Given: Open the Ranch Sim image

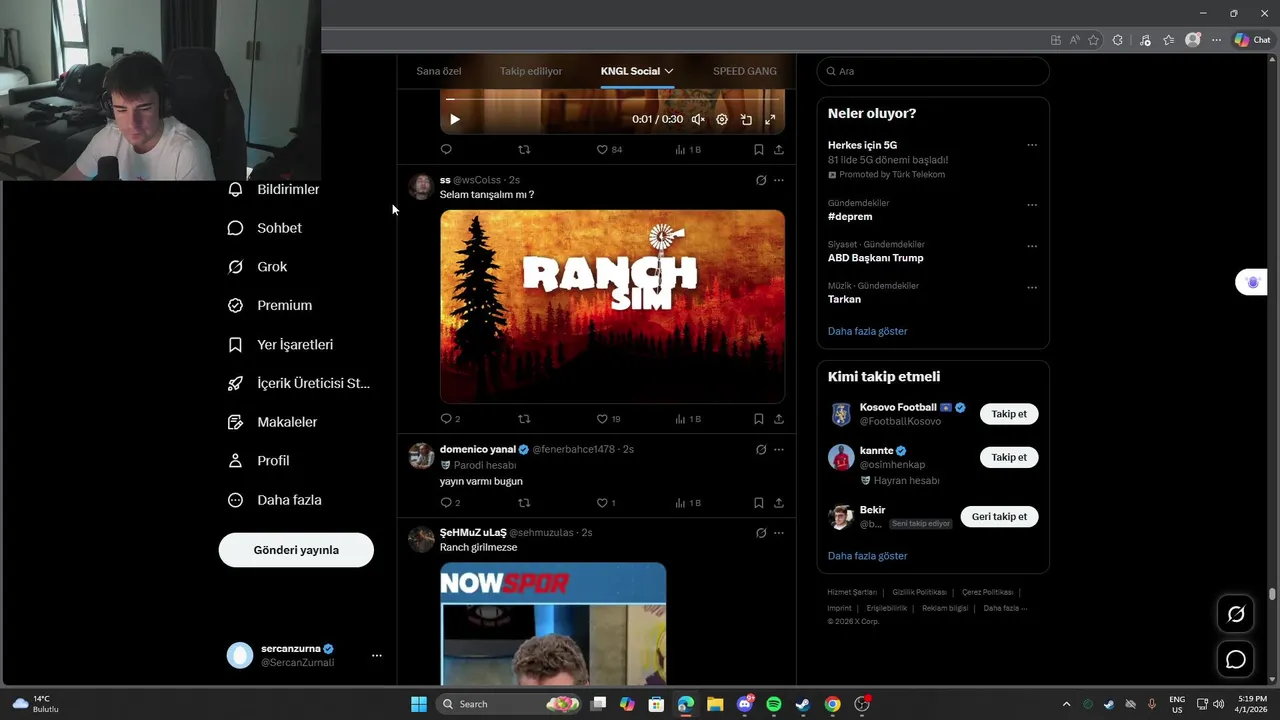Looking at the screenshot, I should (612, 306).
